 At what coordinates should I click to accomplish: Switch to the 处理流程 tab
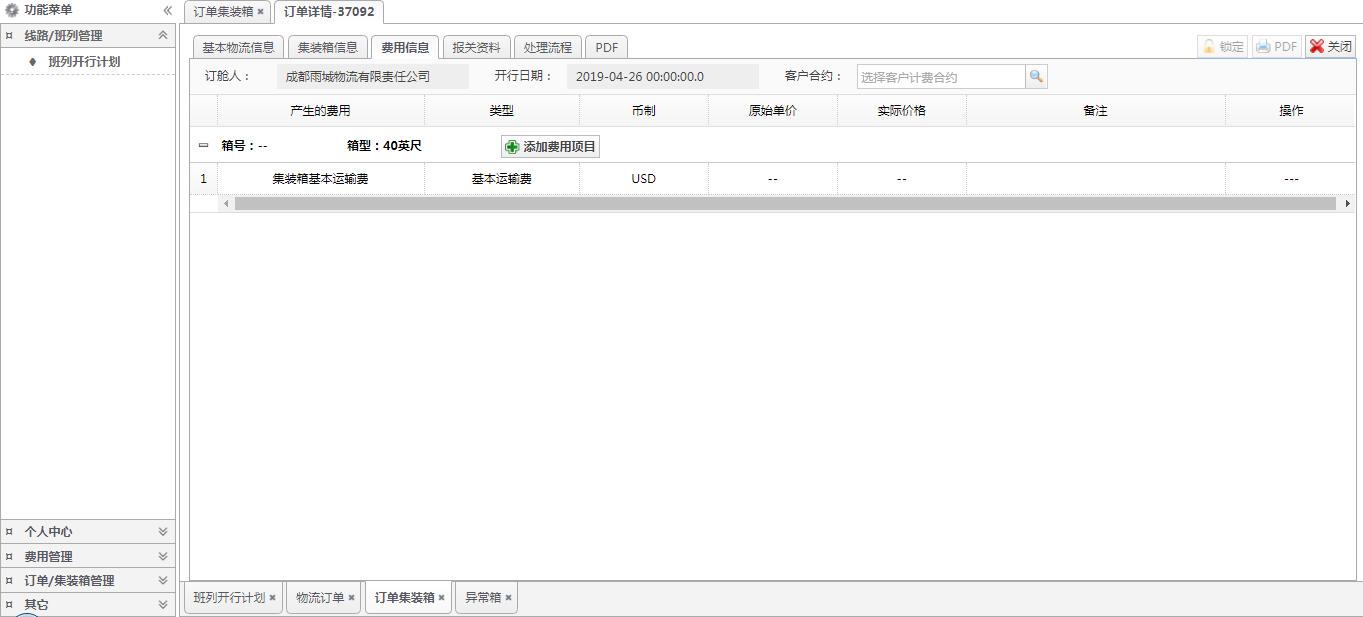pos(548,47)
